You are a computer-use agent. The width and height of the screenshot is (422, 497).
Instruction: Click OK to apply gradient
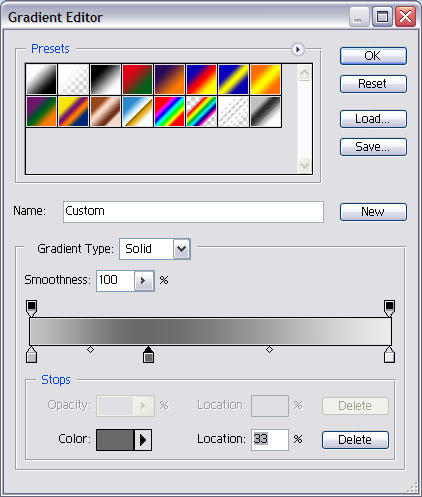pos(373,56)
